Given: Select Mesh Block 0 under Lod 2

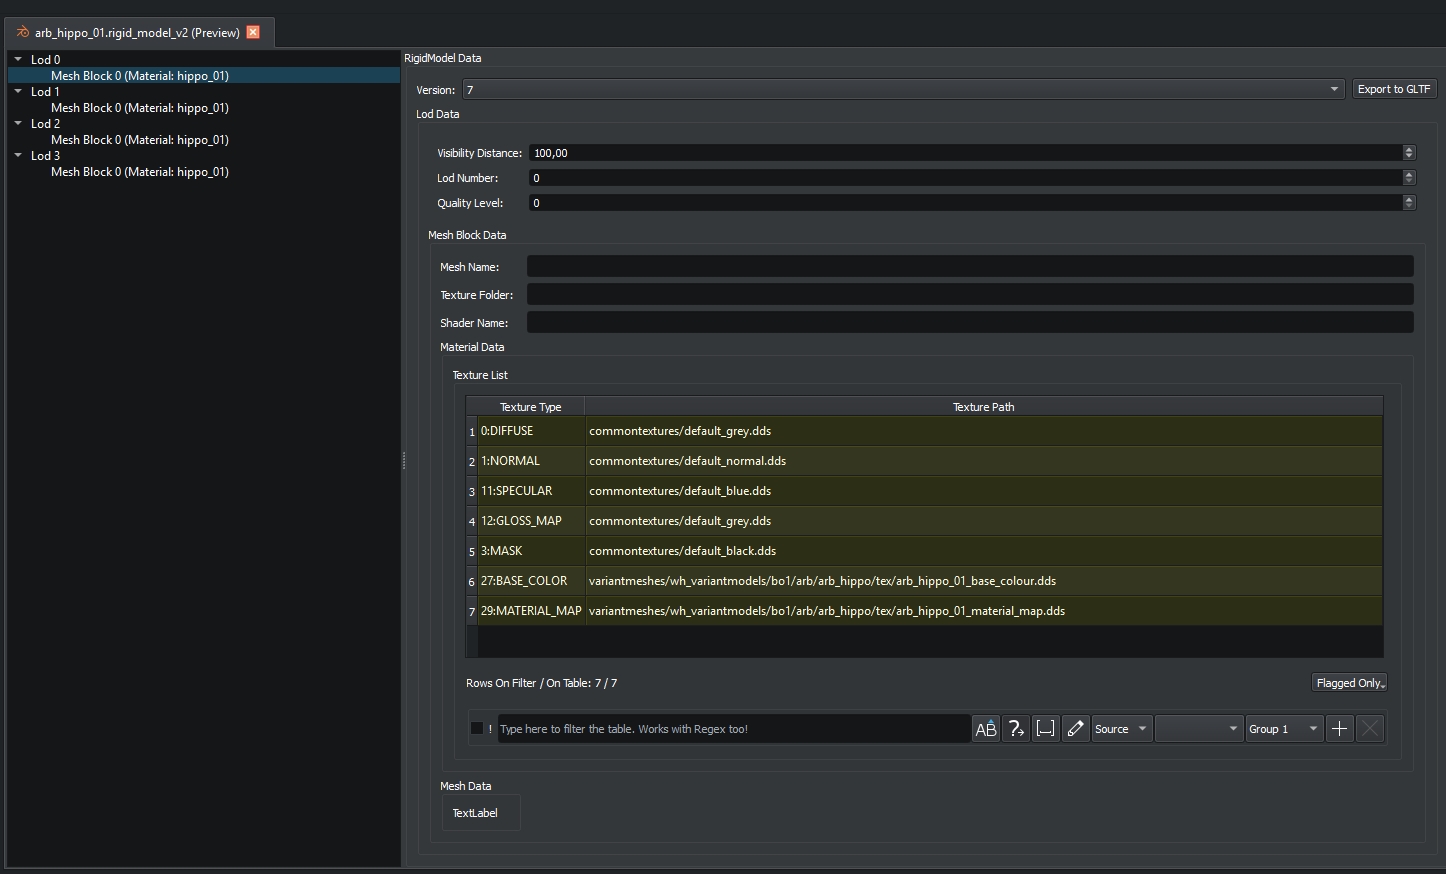Looking at the screenshot, I should pyautogui.click(x=140, y=139).
